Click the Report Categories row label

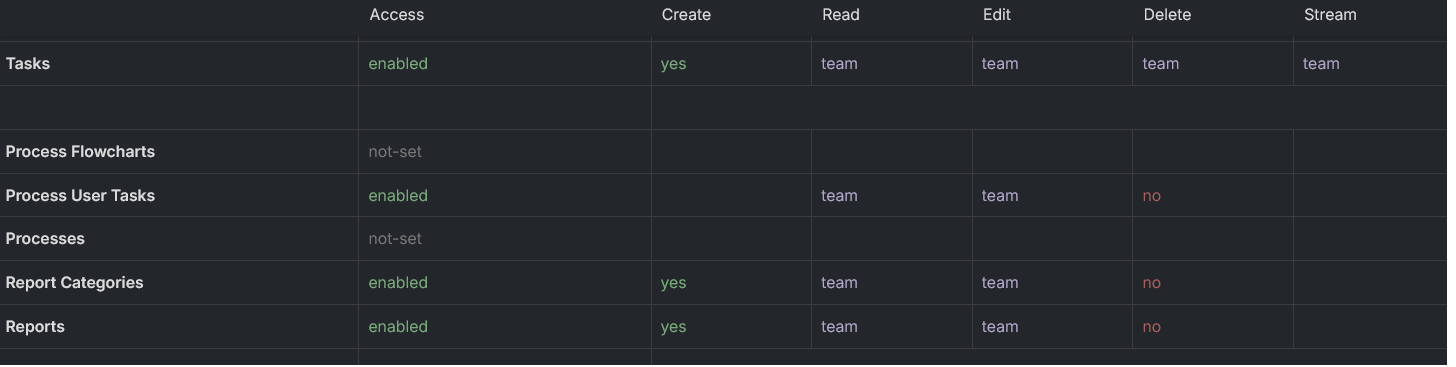(x=75, y=283)
